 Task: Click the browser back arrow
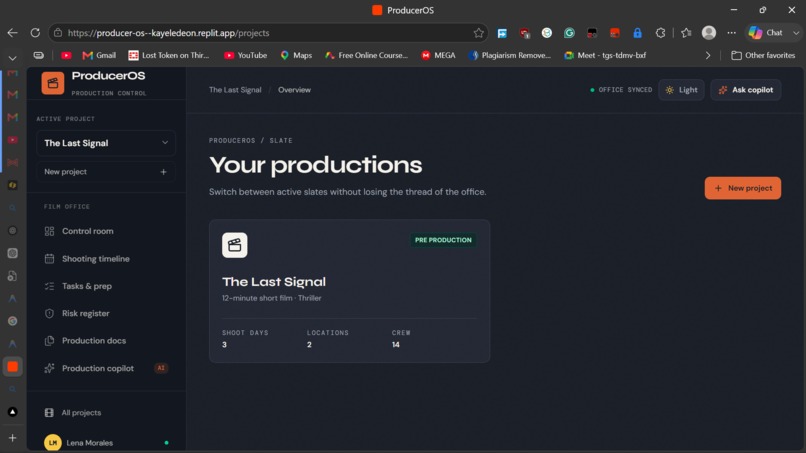[12, 33]
